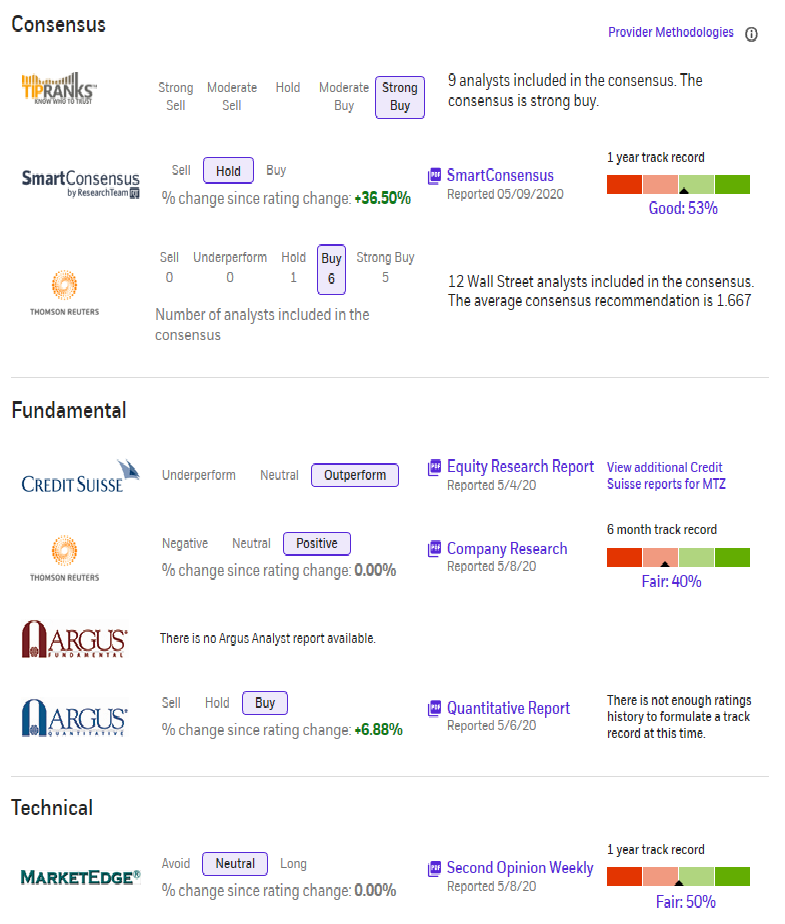785x924 pixels.
Task: Select the SmartConsensus Hold rating
Action: tap(228, 171)
